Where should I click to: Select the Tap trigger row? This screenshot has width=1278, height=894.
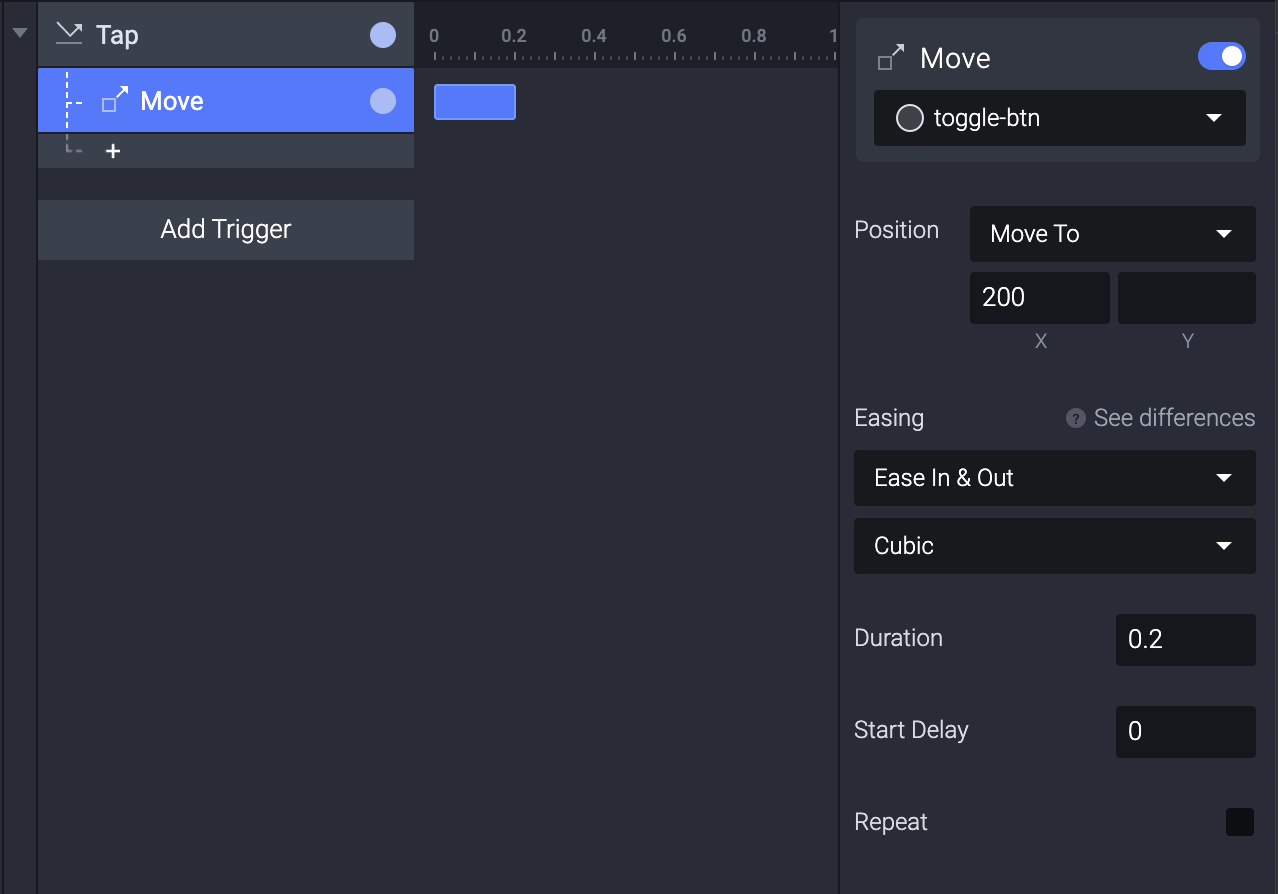226,35
